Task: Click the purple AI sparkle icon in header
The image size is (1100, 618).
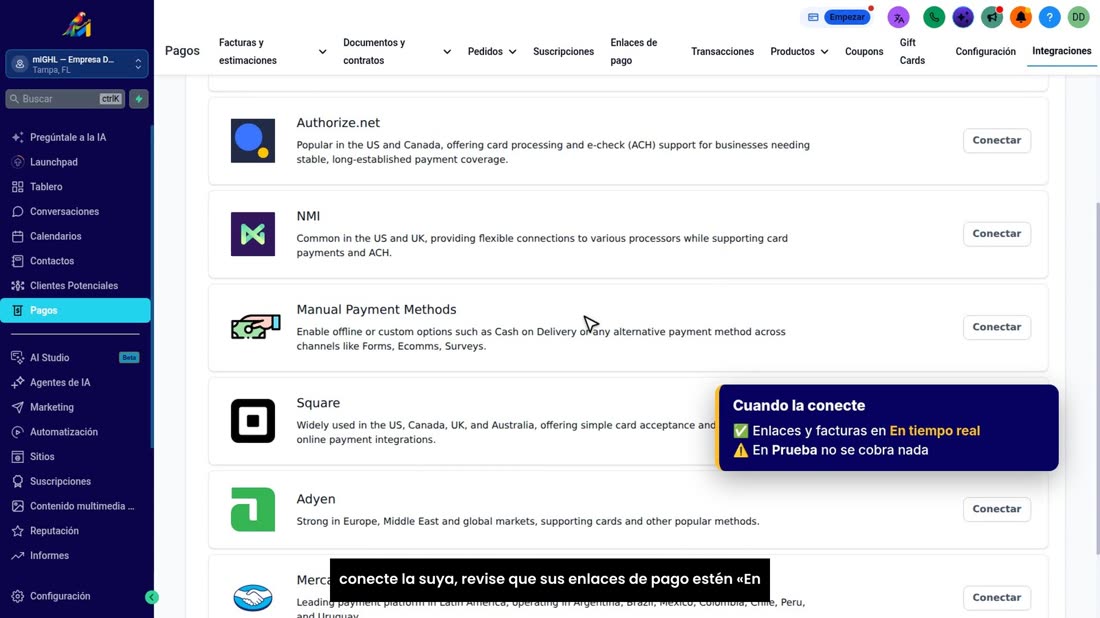Action: coord(962,18)
